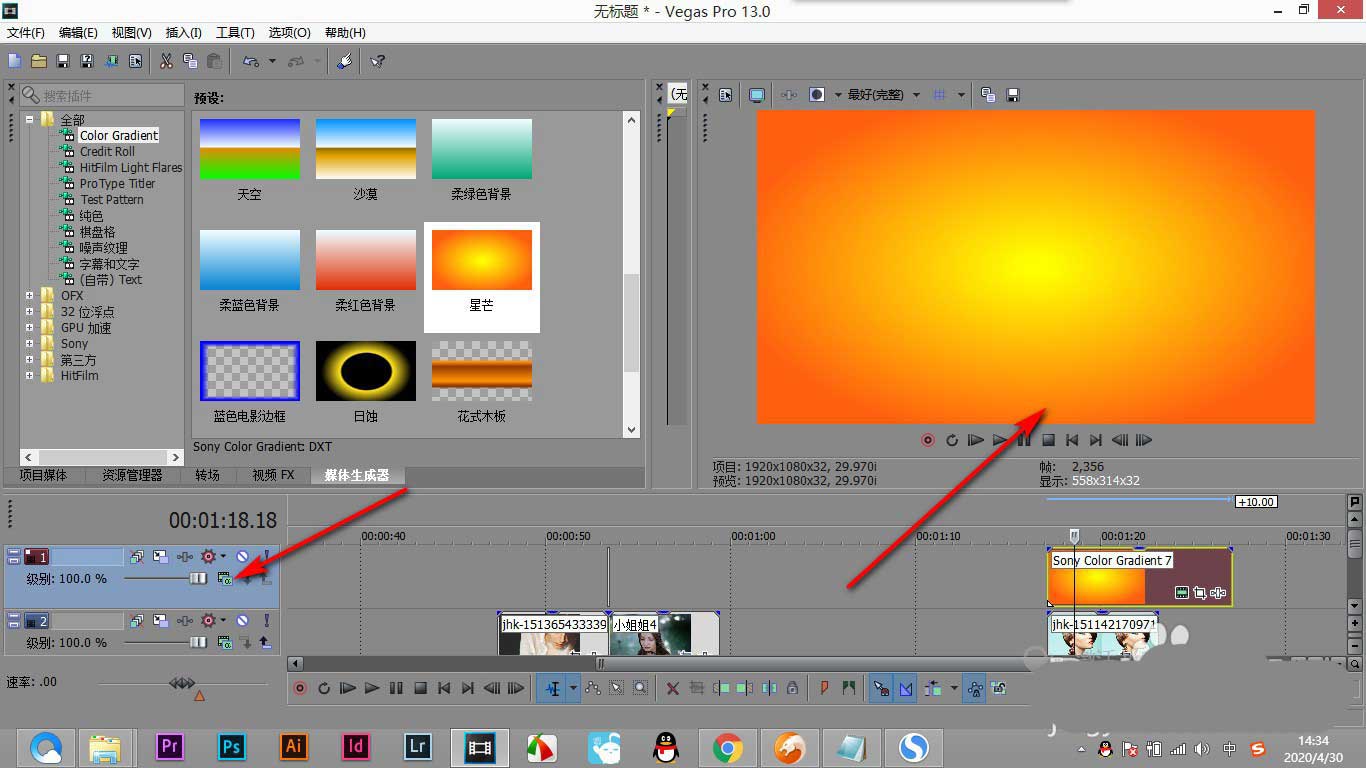Open auto ripple mode dropdown arrow

point(953,688)
